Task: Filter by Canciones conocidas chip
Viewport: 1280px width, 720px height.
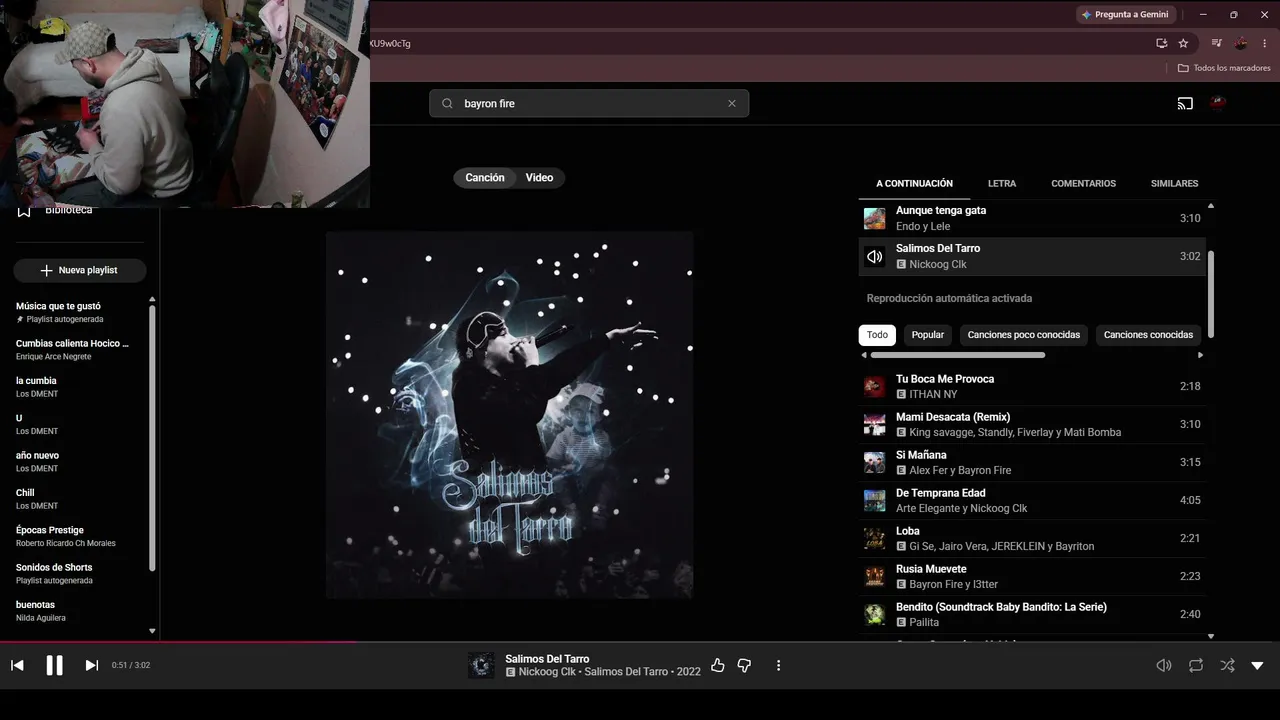Action: [x=1148, y=335]
